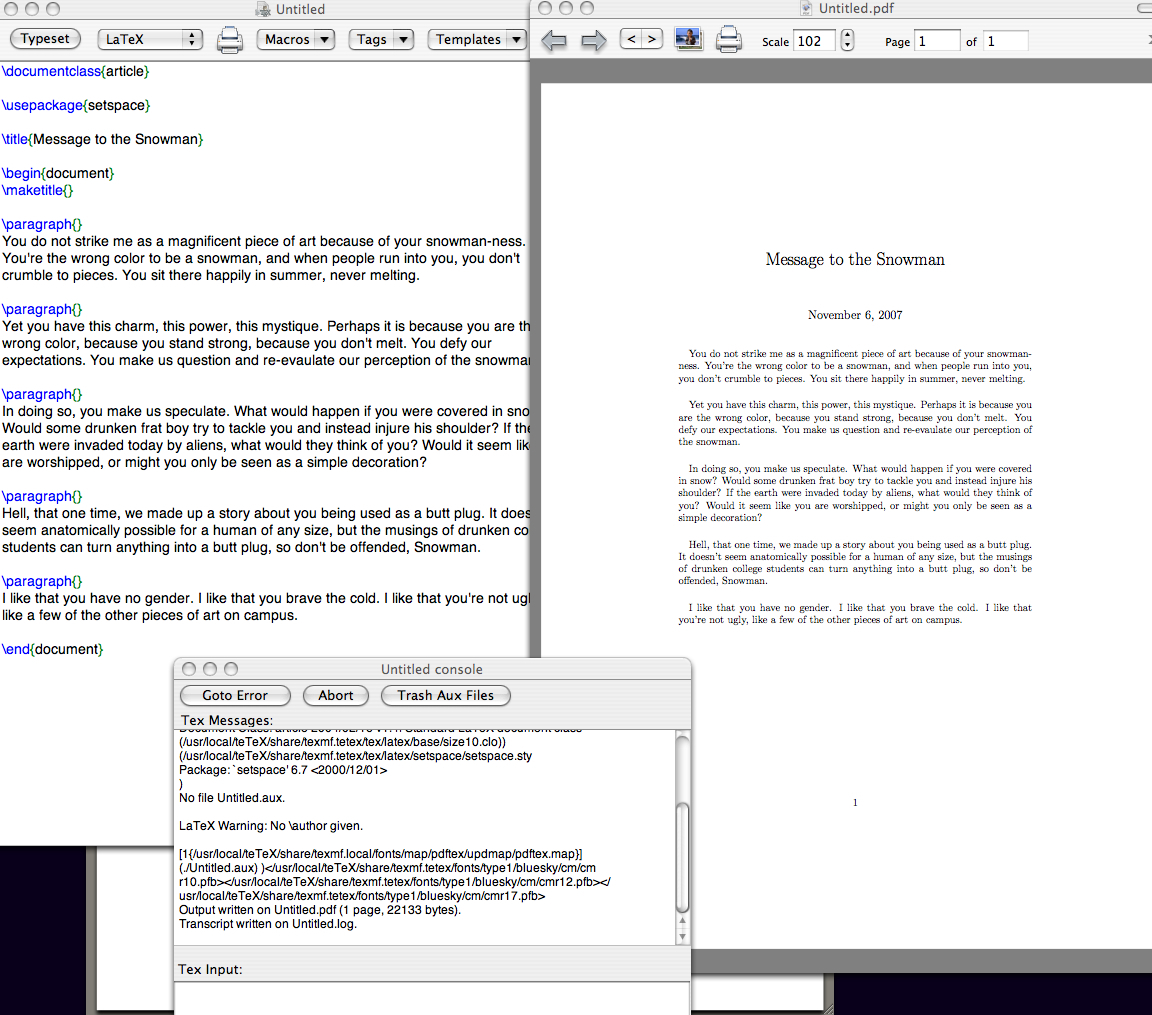The height and width of the screenshot is (1015, 1152).
Task: Click the printer icon in the editor toolbar
Action: [x=230, y=40]
